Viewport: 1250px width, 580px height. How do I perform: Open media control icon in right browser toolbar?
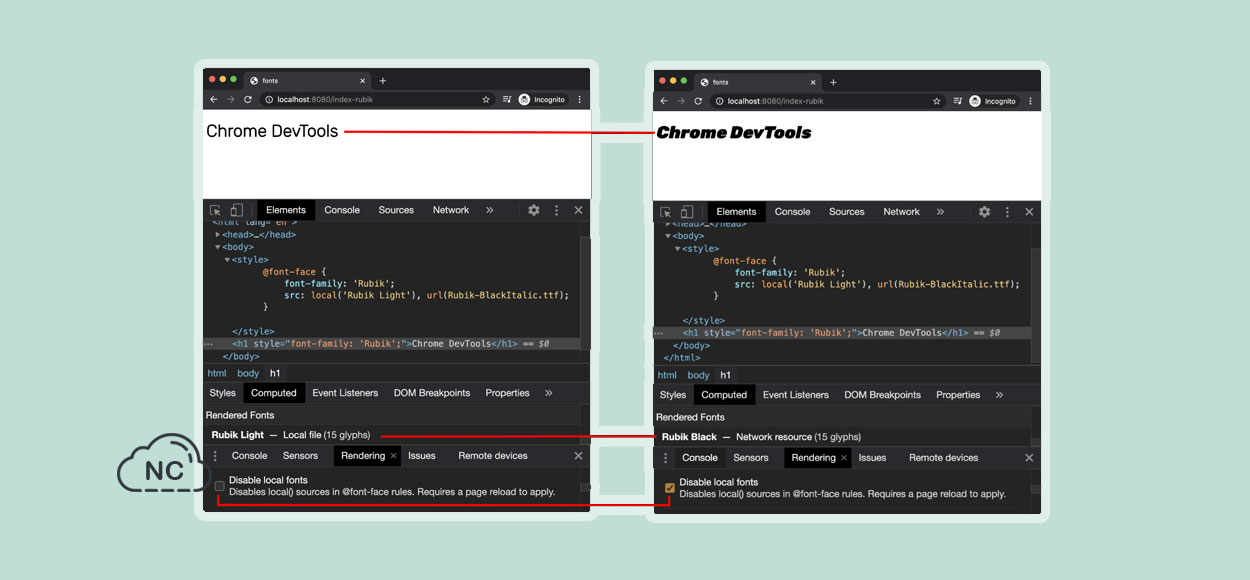point(958,101)
